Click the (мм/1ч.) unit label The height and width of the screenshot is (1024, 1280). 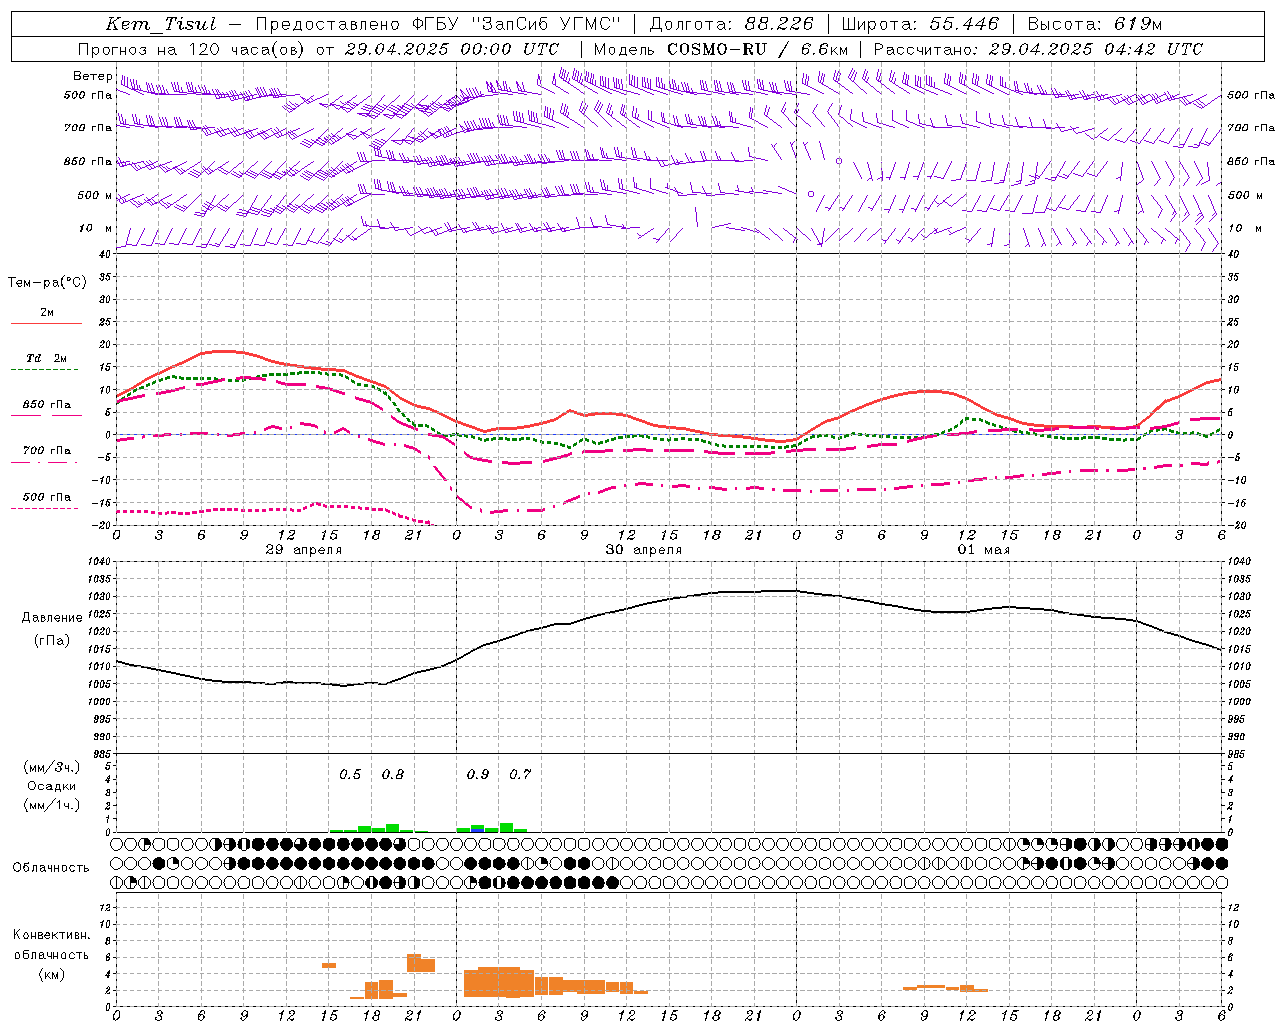click(52, 805)
